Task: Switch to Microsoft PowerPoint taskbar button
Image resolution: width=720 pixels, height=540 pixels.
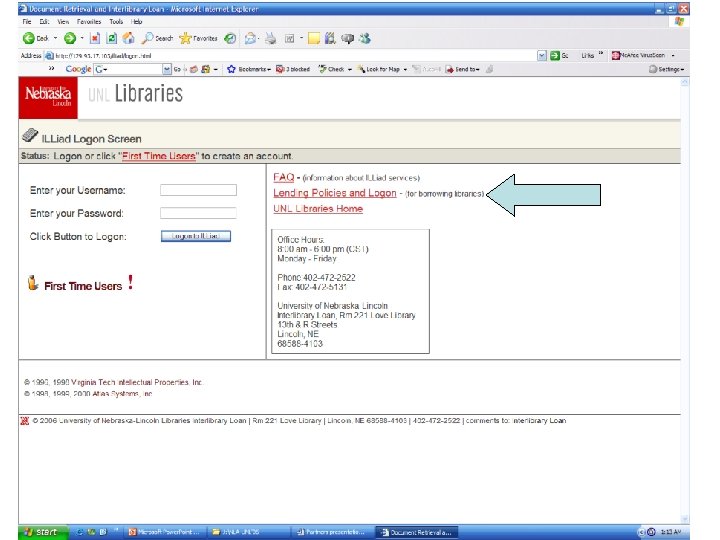Action: pyautogui.click(x=163, y=532)
